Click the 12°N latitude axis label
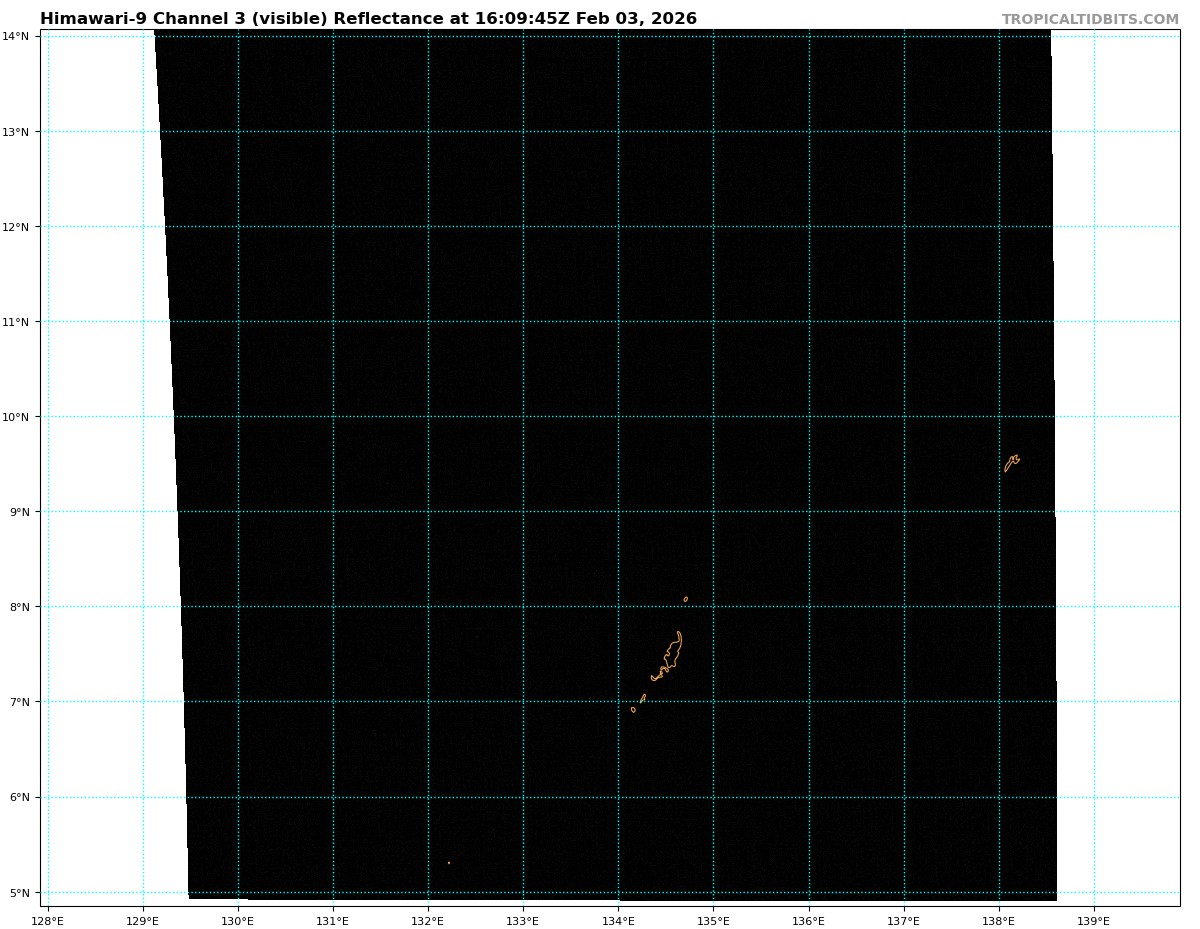The width and height of the screenshot is (1200, 929). [18, 227]
